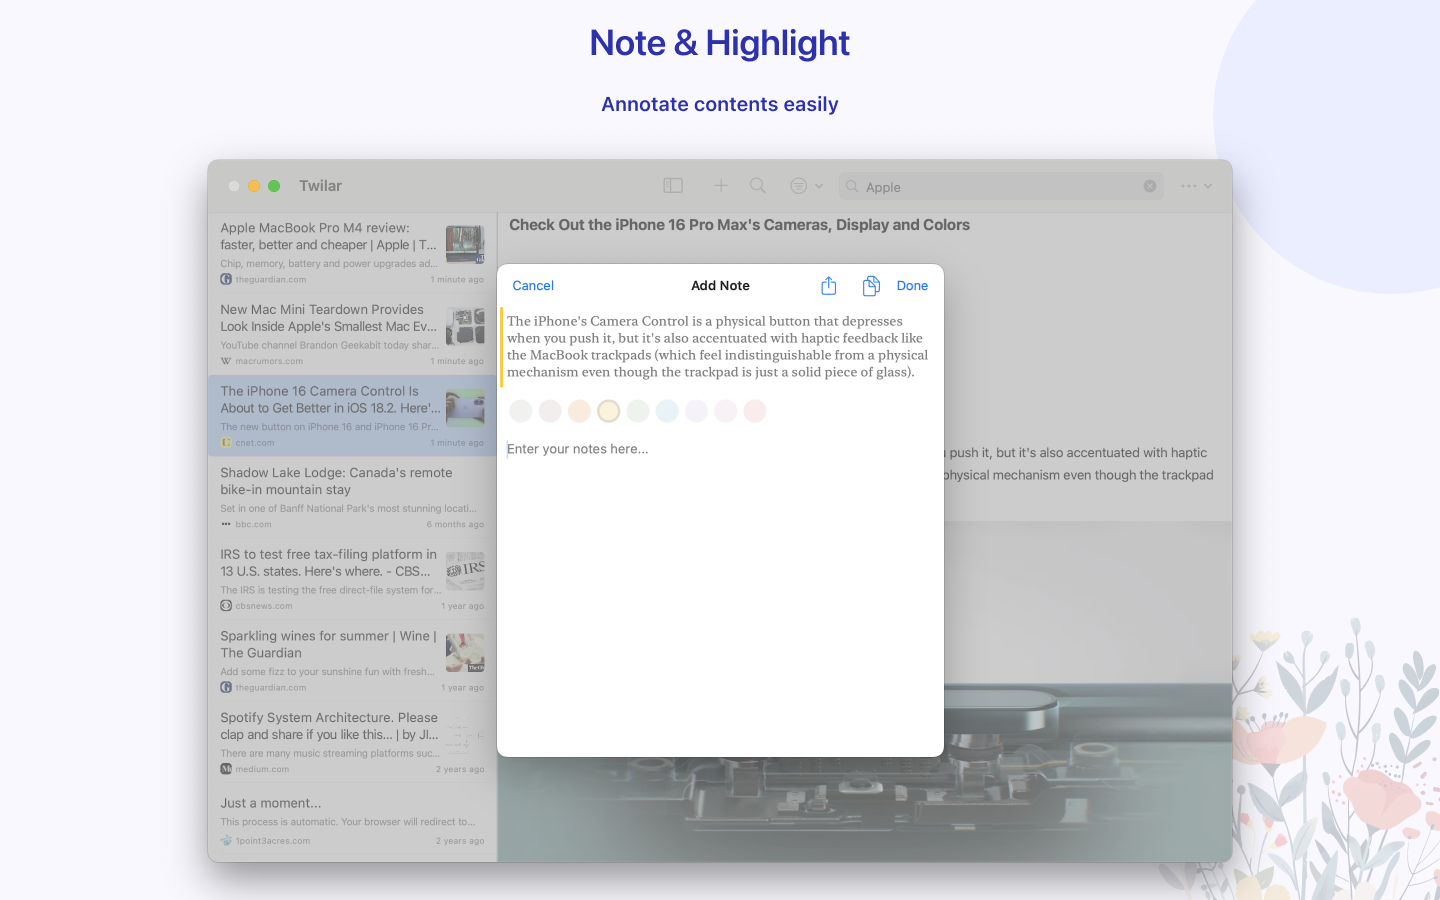Open the New Mac Mini Teardown article

click(x=352, y=335)
